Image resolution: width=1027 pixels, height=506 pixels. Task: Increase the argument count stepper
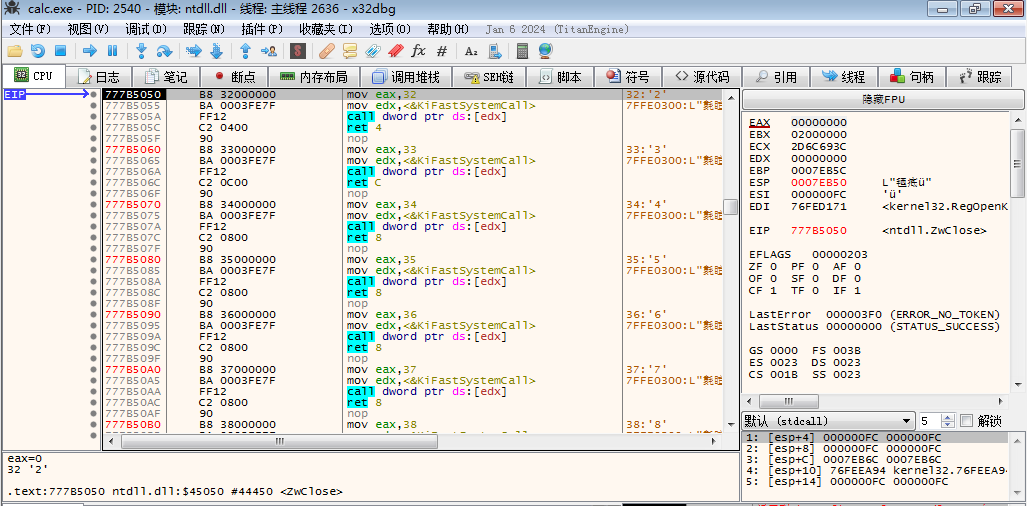(x=950, y=417)
